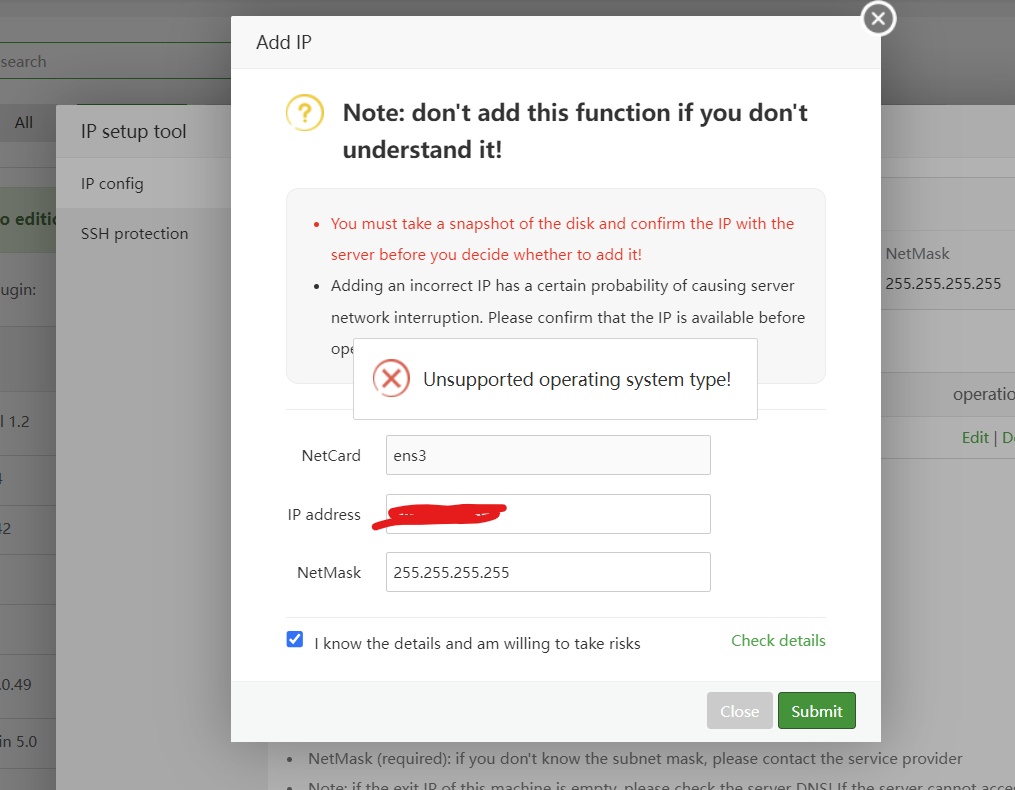The width and height of the screenshot is (1015, 790).
Task: Click the yellow question mark warning icon
Action: click(x=305, y=112)
